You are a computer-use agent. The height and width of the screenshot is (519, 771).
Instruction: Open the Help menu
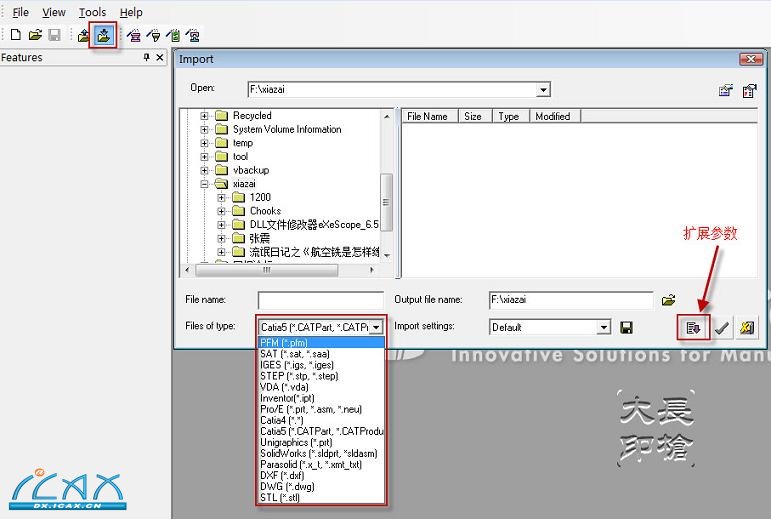point(131,12)
